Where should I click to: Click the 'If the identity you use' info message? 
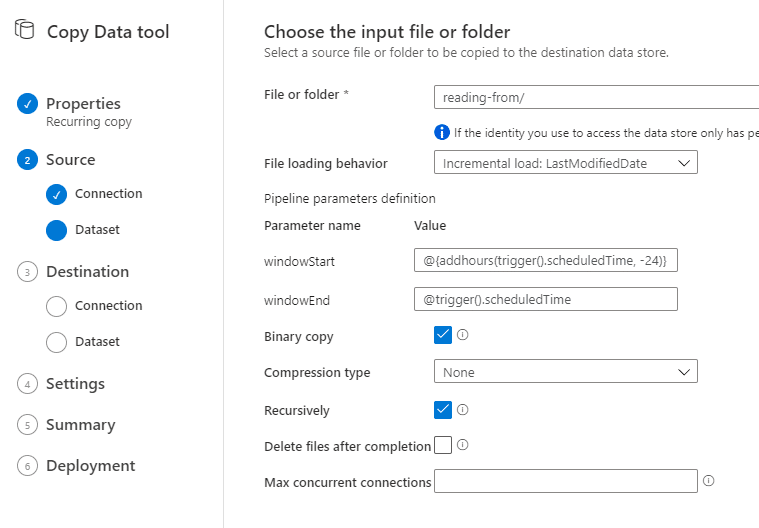pyautogui.click(x=607, y=133)
